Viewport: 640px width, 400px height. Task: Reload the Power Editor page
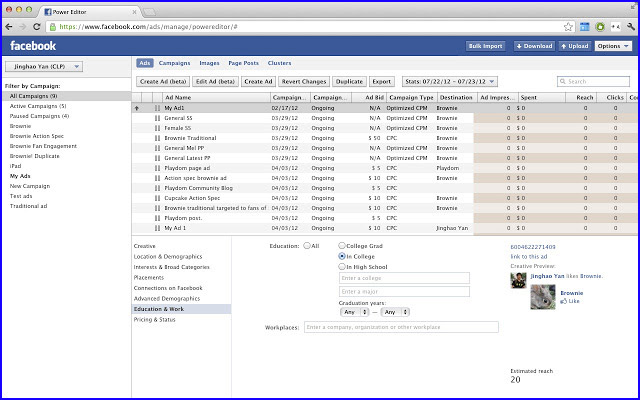pos(37,27)
